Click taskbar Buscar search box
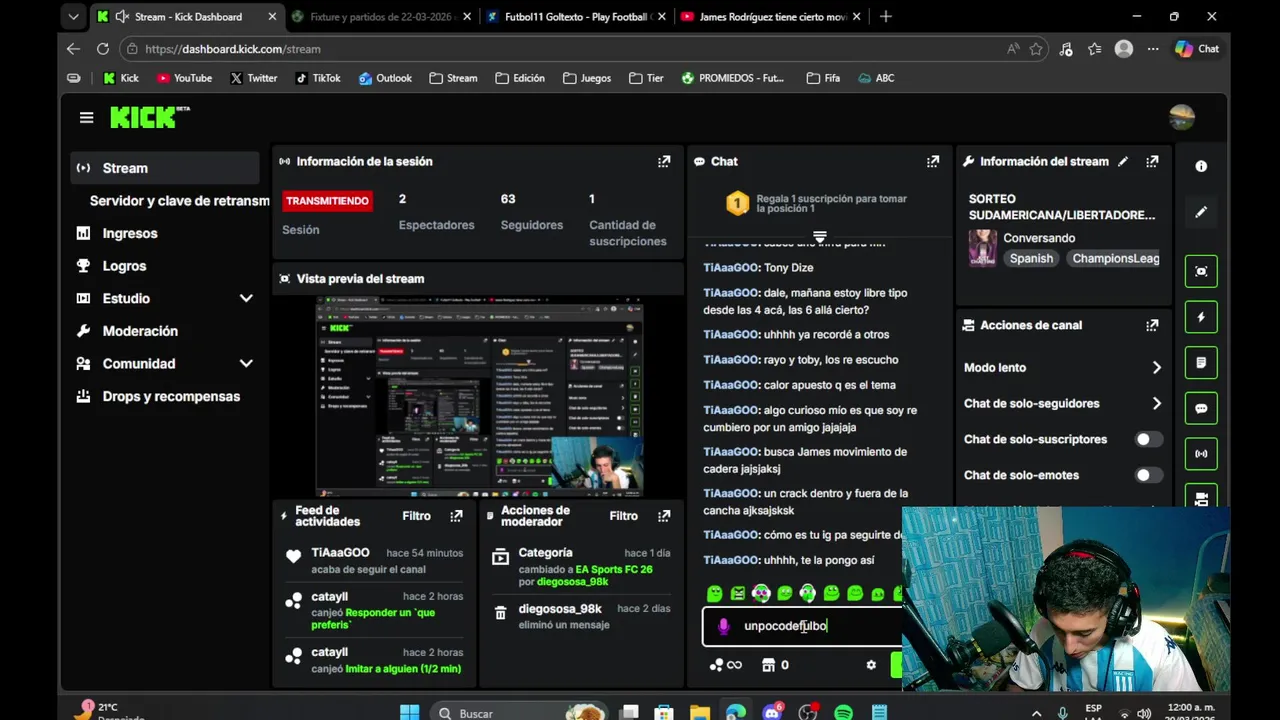 coord(519,713)
